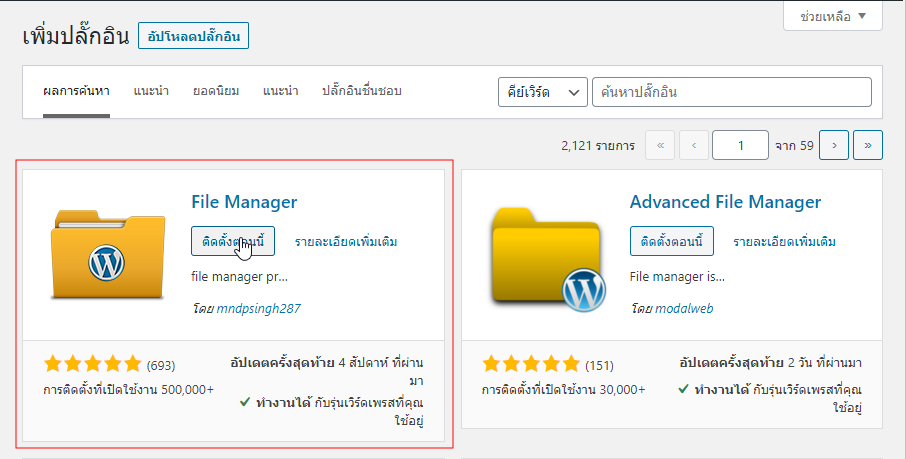Click the "file manager pr…" description text
906x459 pixels.
pos(239,277)
